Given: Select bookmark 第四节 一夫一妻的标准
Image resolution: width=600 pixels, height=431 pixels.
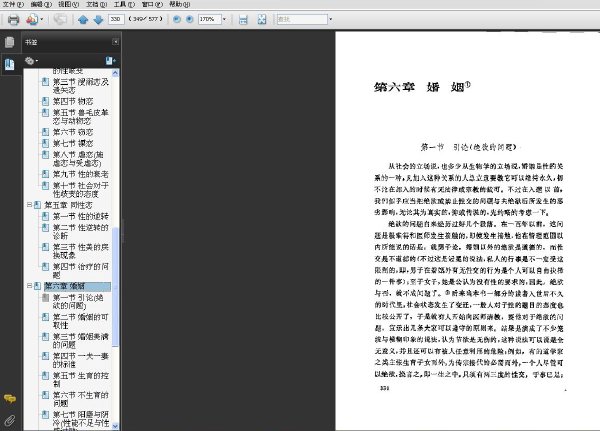Looking at the screenshot, I should 81,360.
